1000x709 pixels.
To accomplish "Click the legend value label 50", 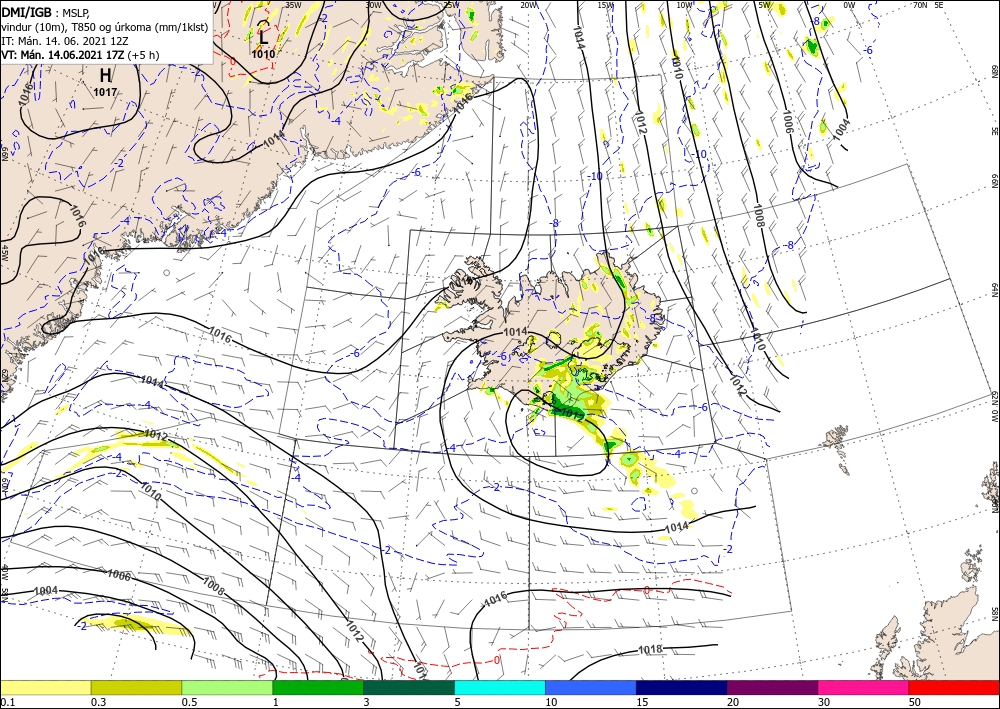I will point(915,702).
